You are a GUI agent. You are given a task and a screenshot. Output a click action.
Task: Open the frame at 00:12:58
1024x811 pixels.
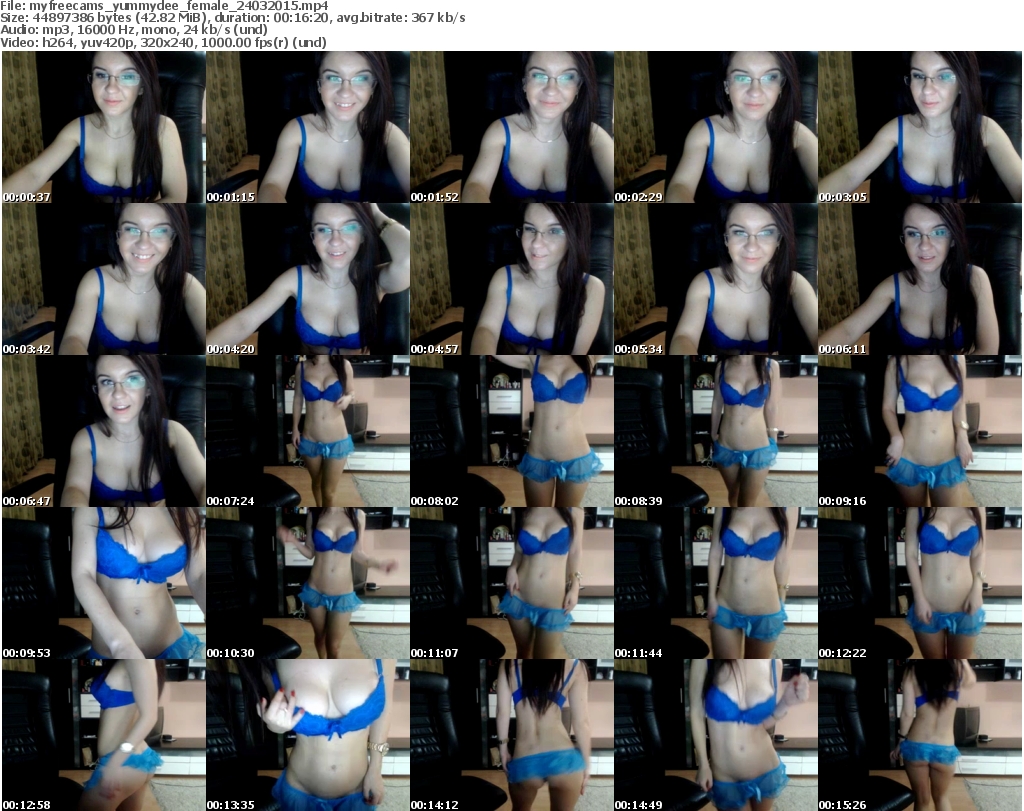click(104, 735)
